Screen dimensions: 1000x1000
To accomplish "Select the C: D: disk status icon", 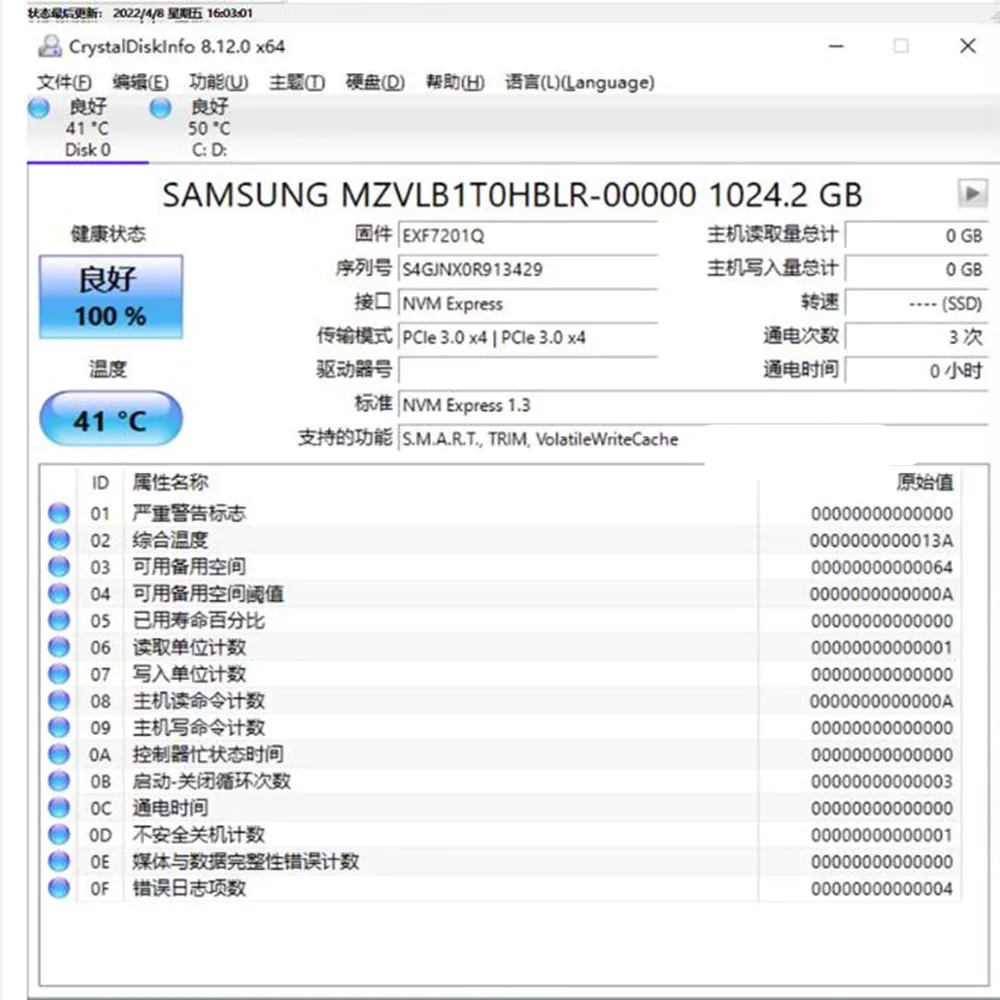I will point(160,108).
